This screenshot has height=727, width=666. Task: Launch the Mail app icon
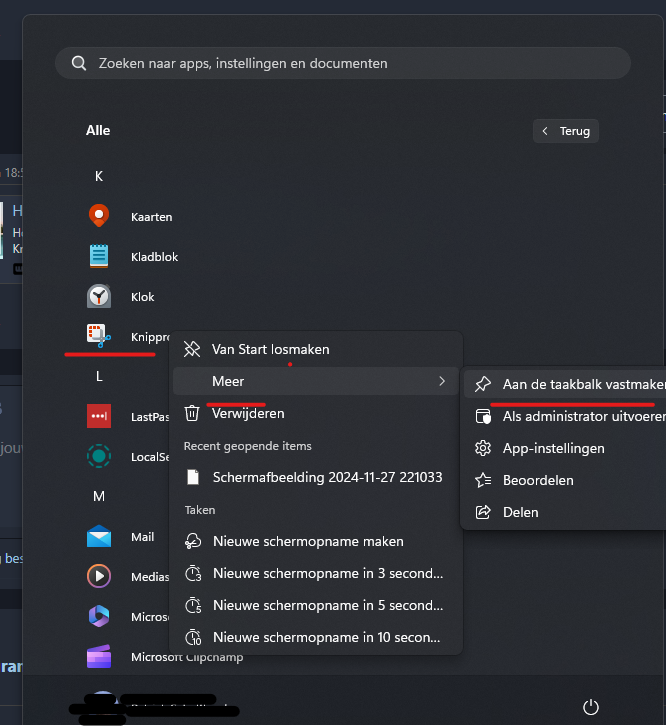click(x=99, y=537)
